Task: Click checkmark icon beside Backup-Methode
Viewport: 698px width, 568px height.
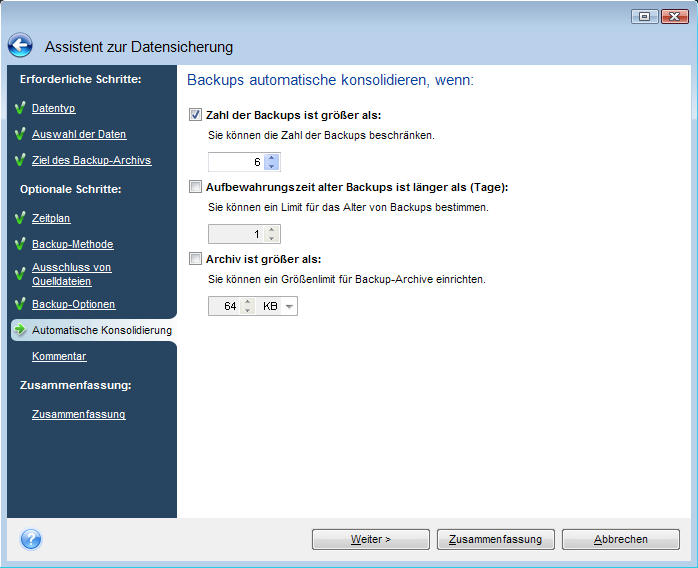Action: tap(19, 244)
